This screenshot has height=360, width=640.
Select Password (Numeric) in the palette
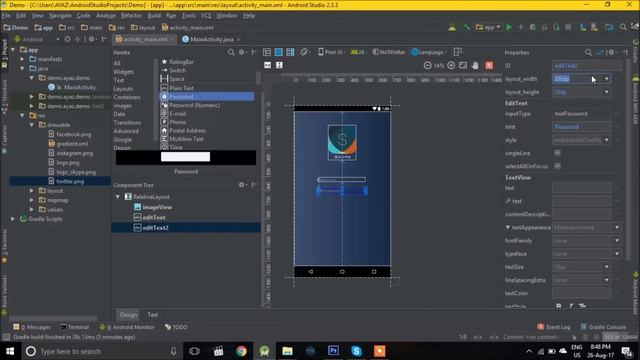pyautogui.click(x=194, y=105)
